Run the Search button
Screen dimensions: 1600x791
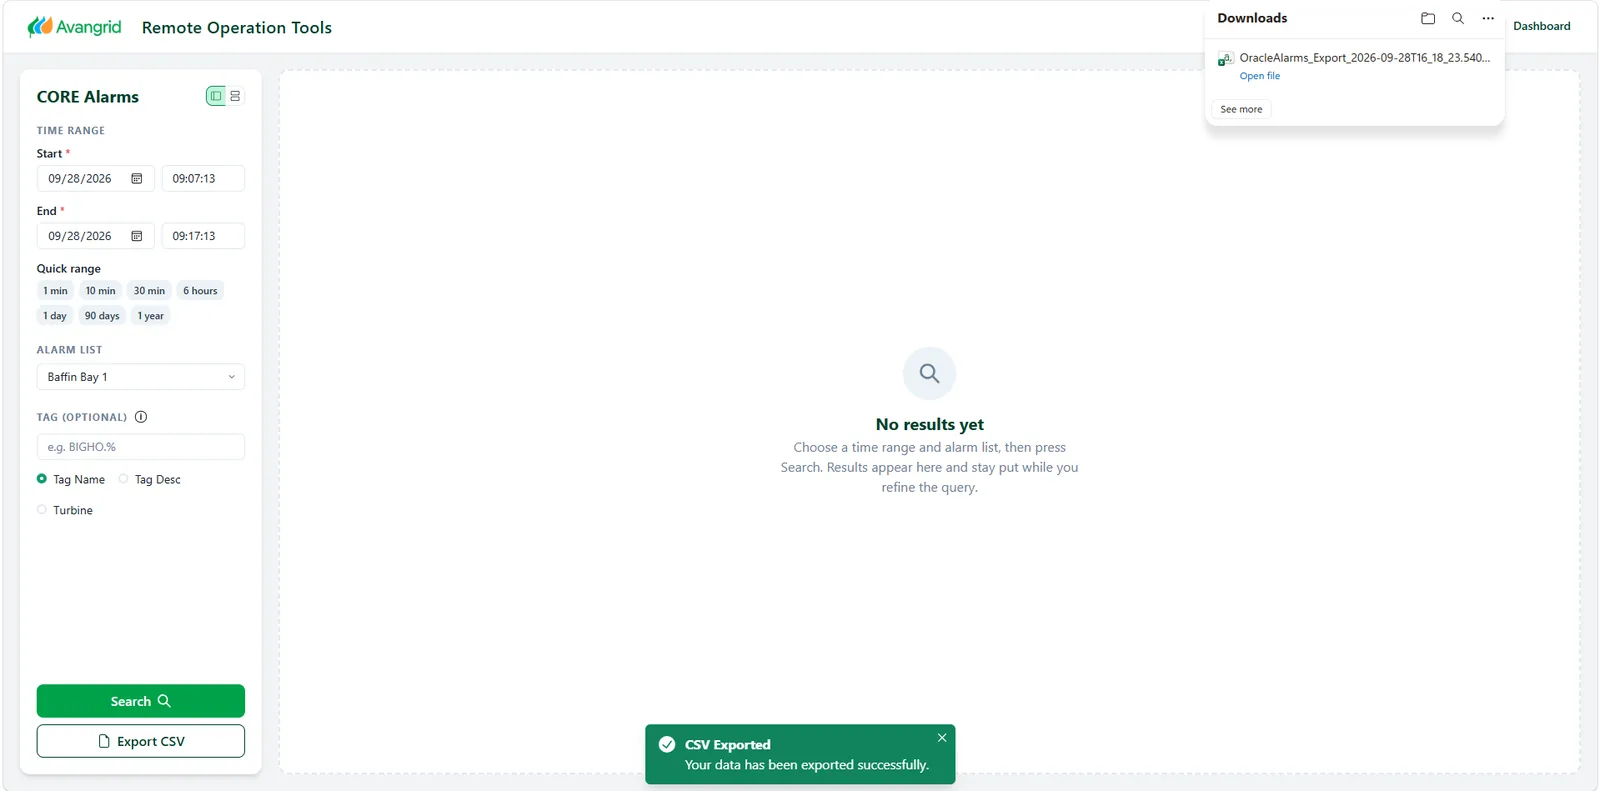pyautogui.click(x=141, y=701)
